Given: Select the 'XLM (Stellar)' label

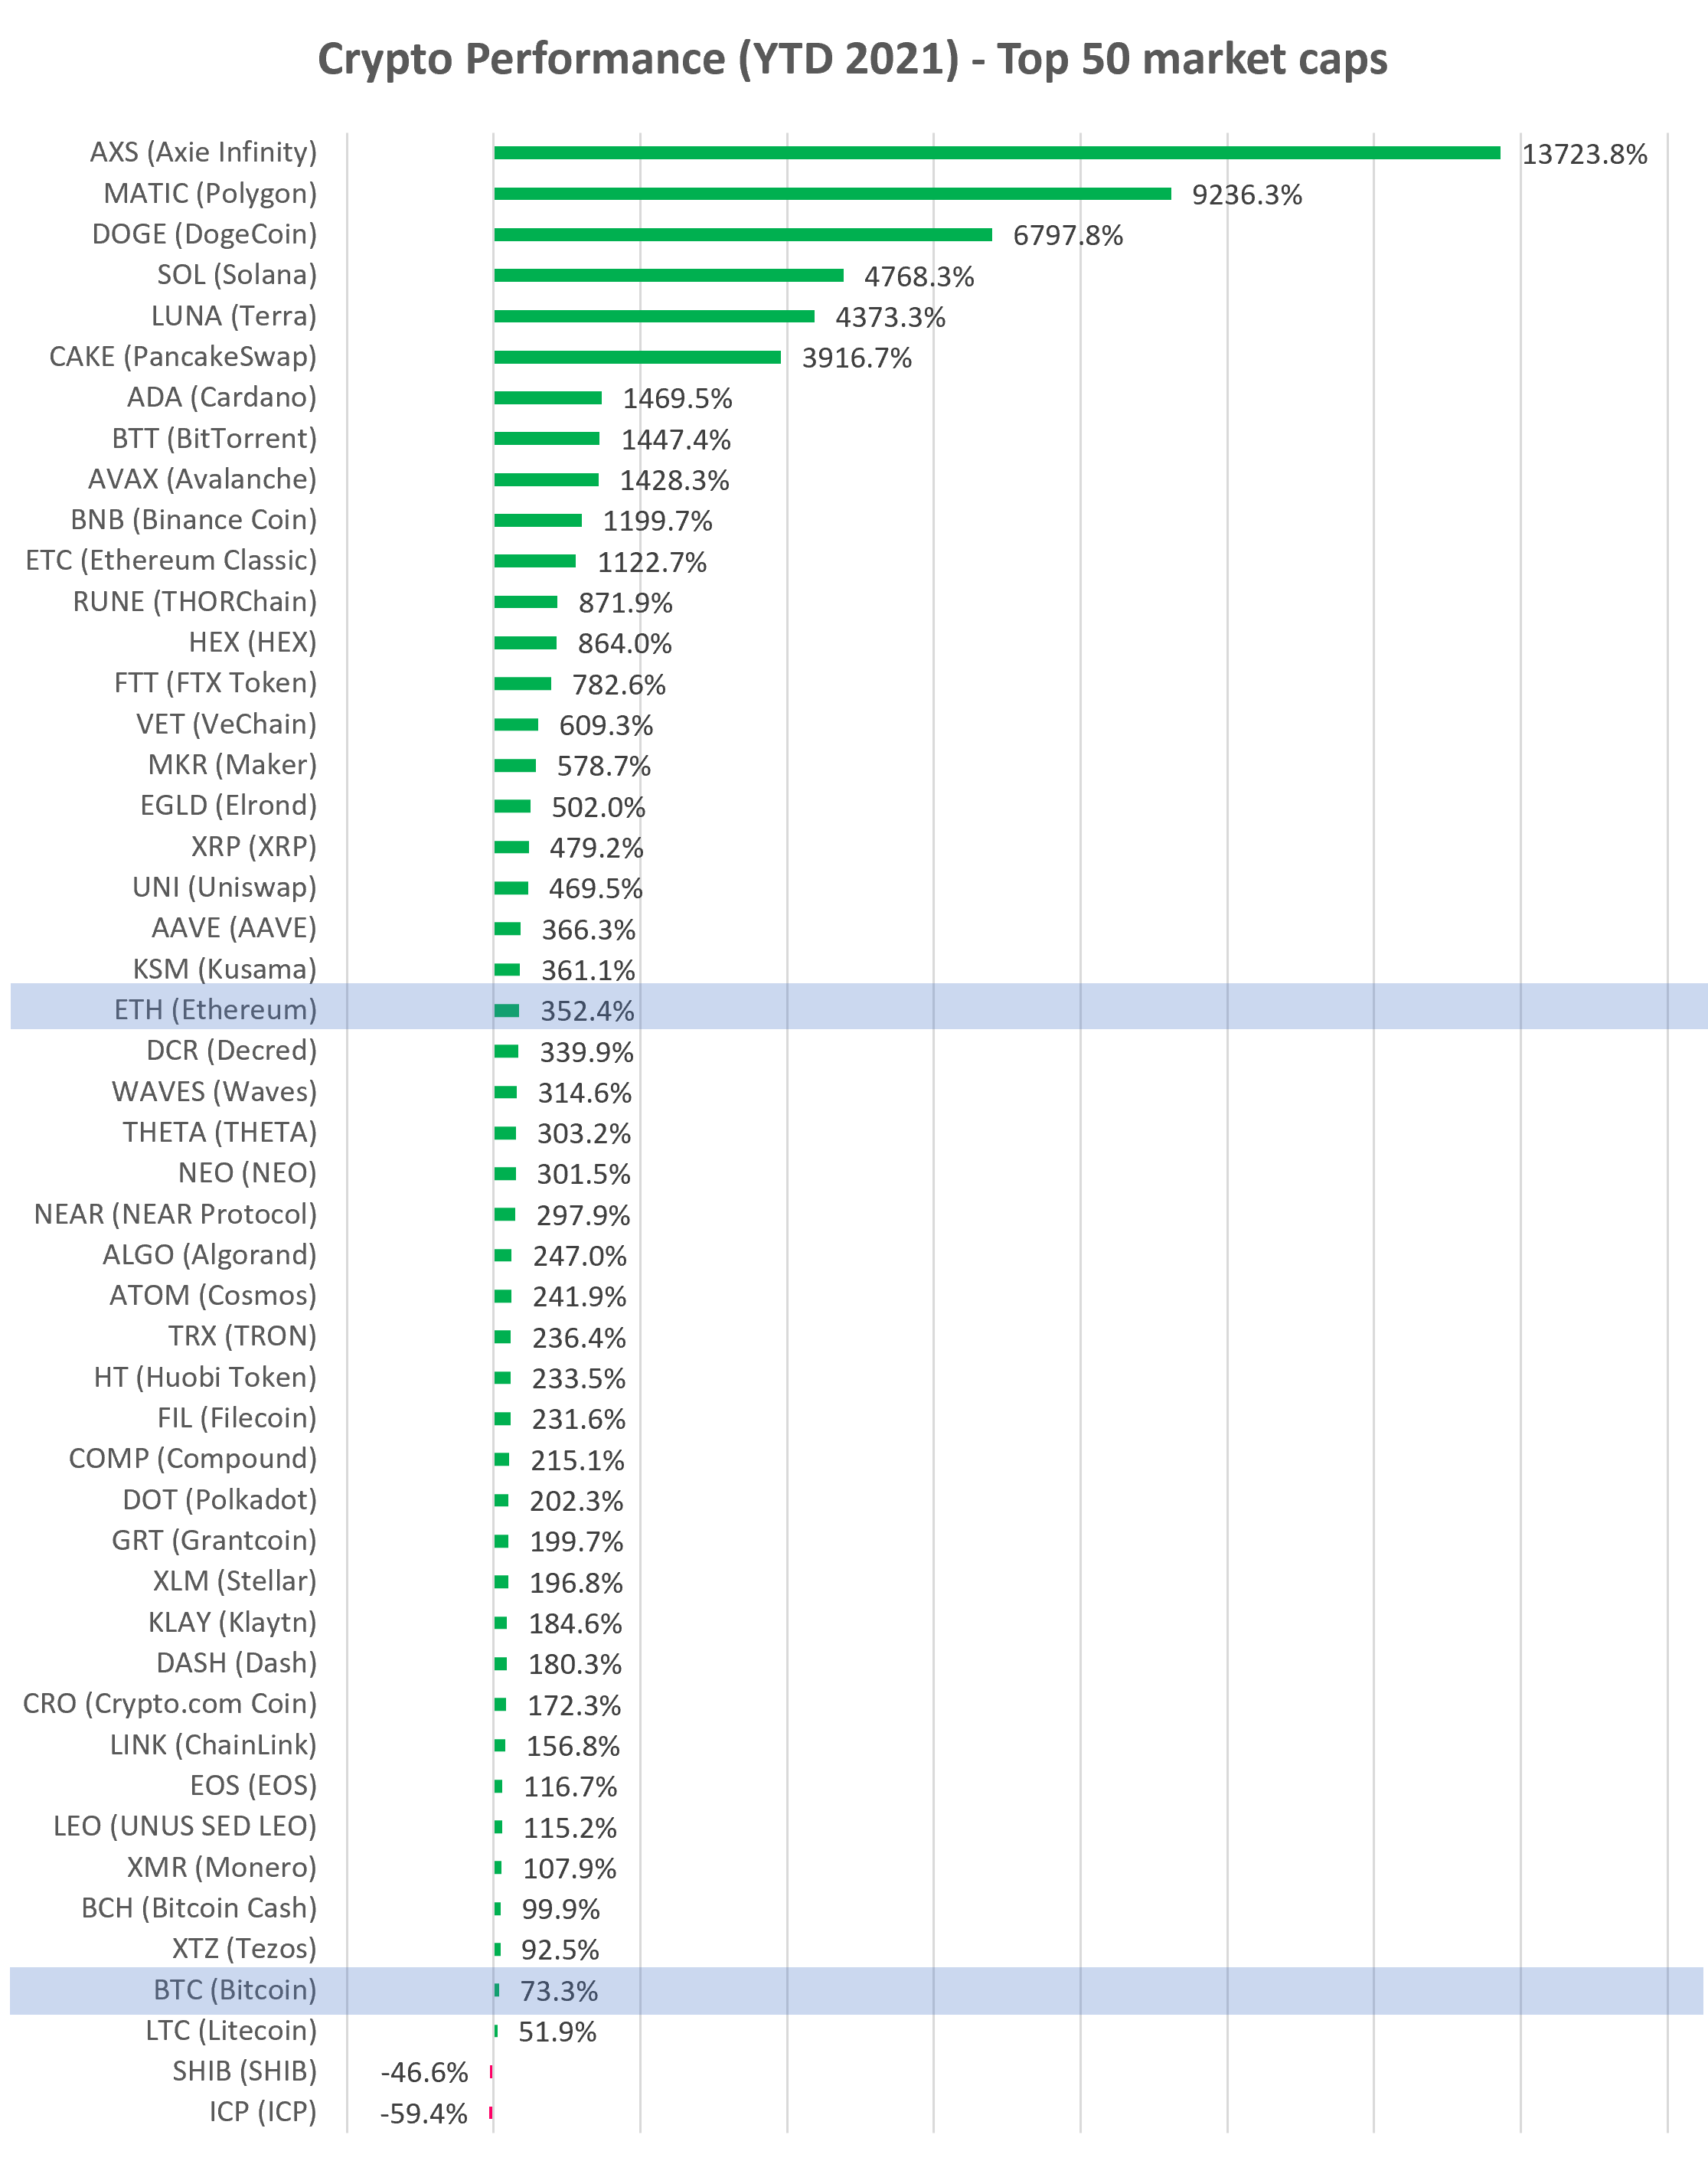Looking at the screenshot, I should 235,1581.
